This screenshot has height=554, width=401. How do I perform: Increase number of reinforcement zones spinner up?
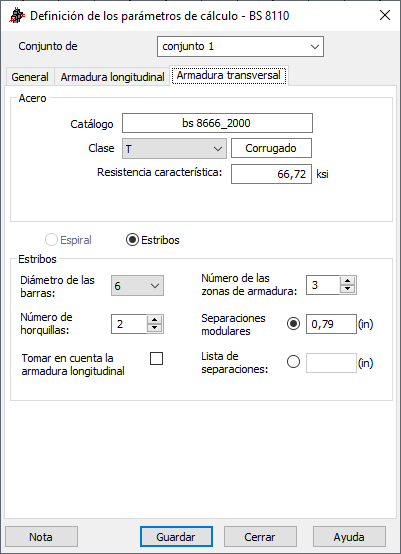tap(348, 281)
